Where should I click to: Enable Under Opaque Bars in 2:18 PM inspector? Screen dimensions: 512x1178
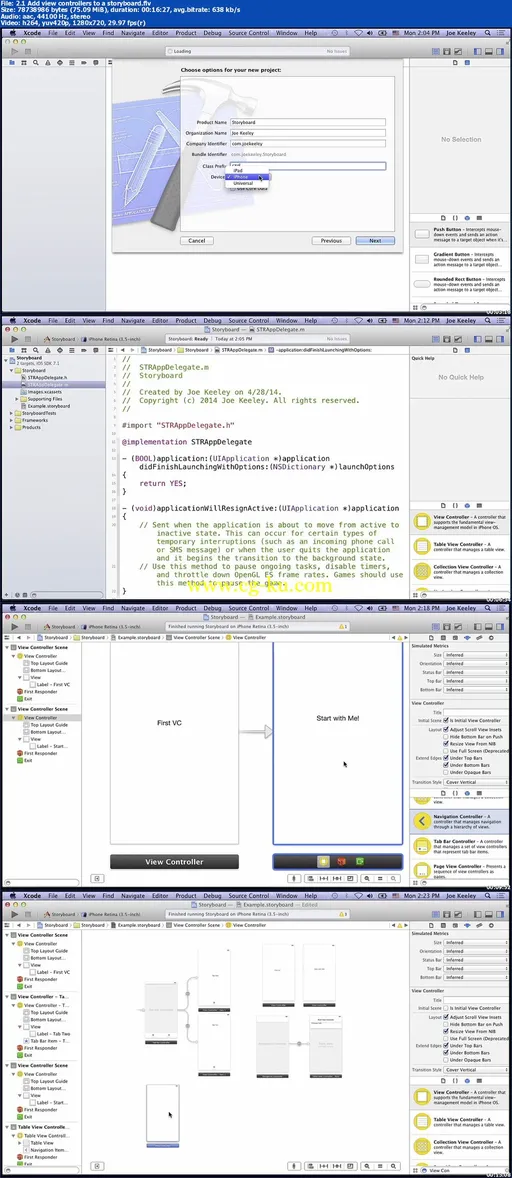(x=447, y=772)
